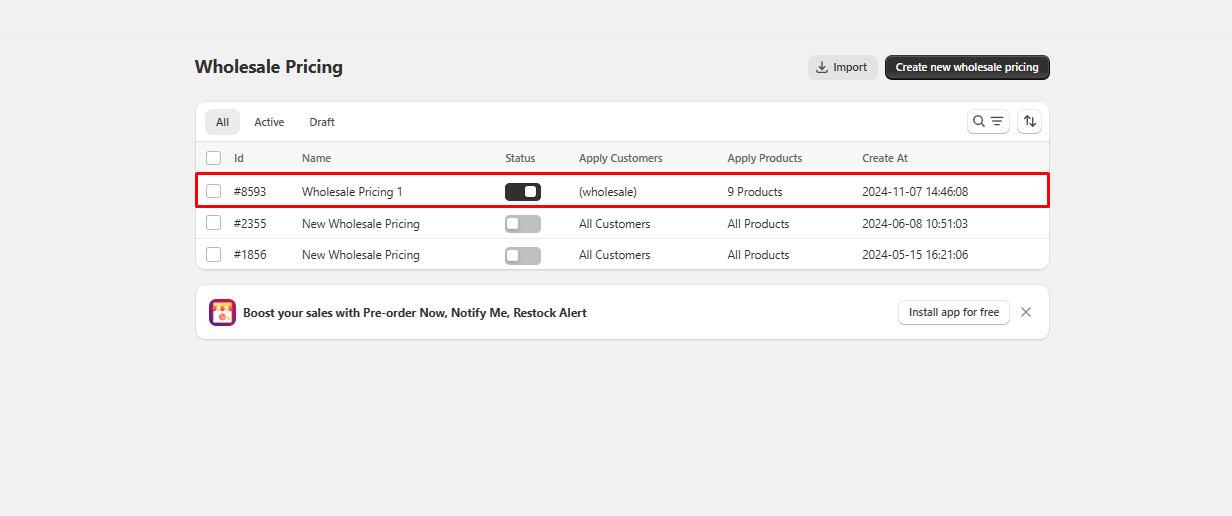Click Create new wholesale pricing button
The height and width of the screenshot is (516, 1232).
coord(966,67)
